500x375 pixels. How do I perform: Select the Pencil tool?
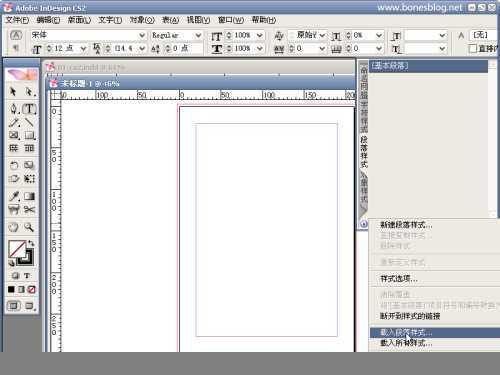click(14, 122)
